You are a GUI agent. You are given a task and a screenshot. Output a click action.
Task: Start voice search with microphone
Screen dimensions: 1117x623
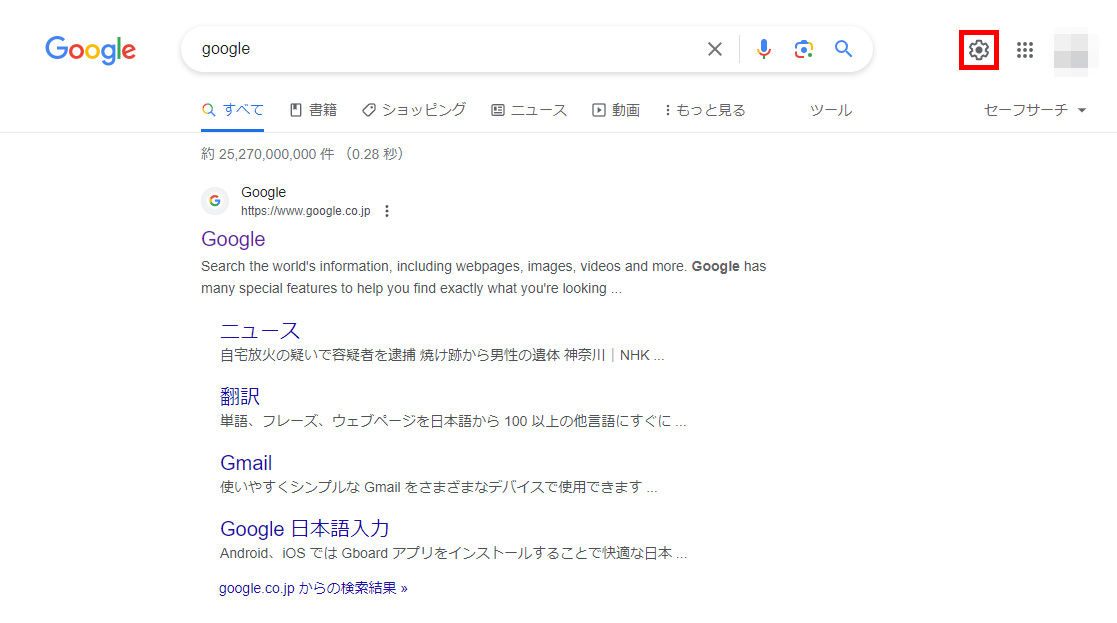pos(764,49)
